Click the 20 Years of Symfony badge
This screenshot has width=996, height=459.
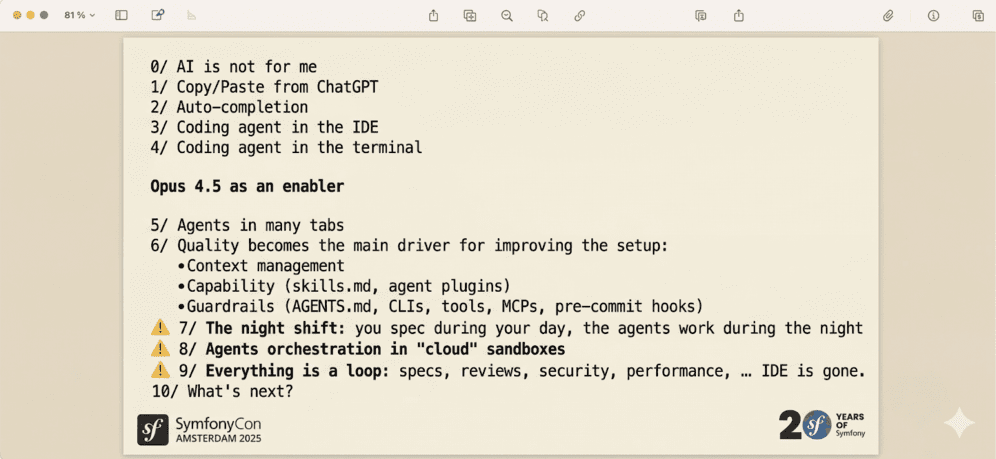coord(821,425)
